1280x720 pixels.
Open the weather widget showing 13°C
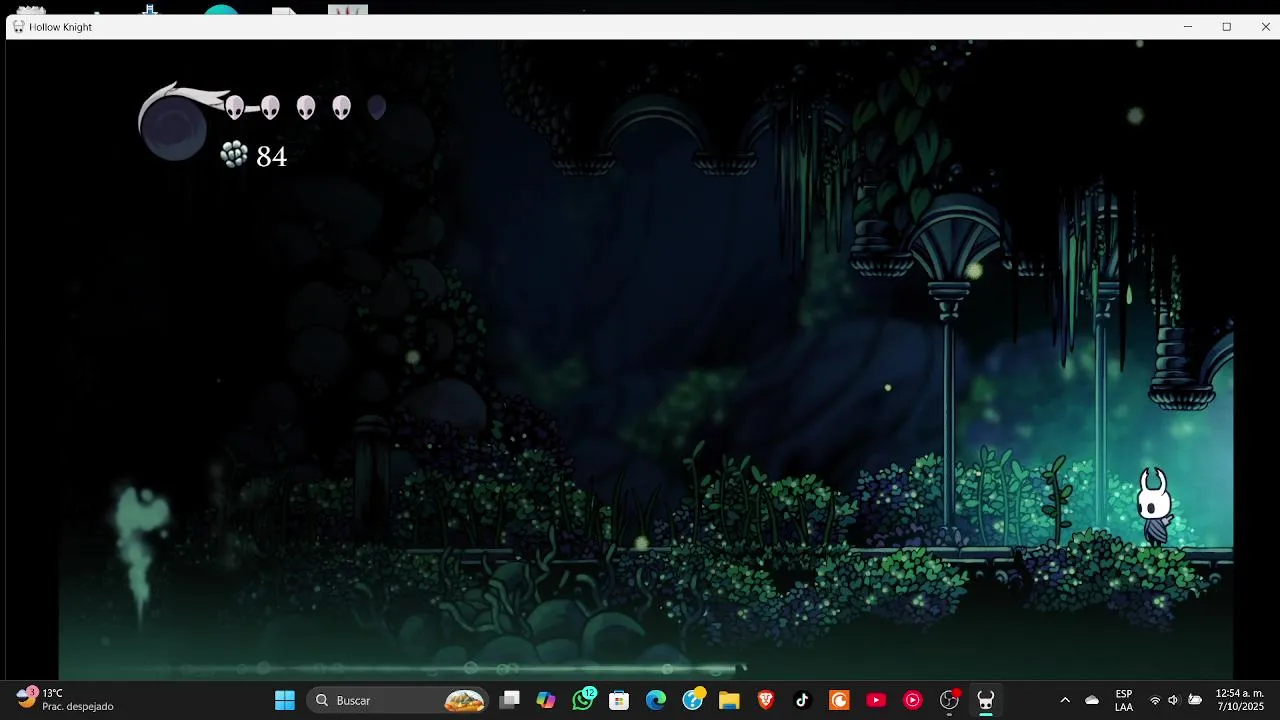66,699
